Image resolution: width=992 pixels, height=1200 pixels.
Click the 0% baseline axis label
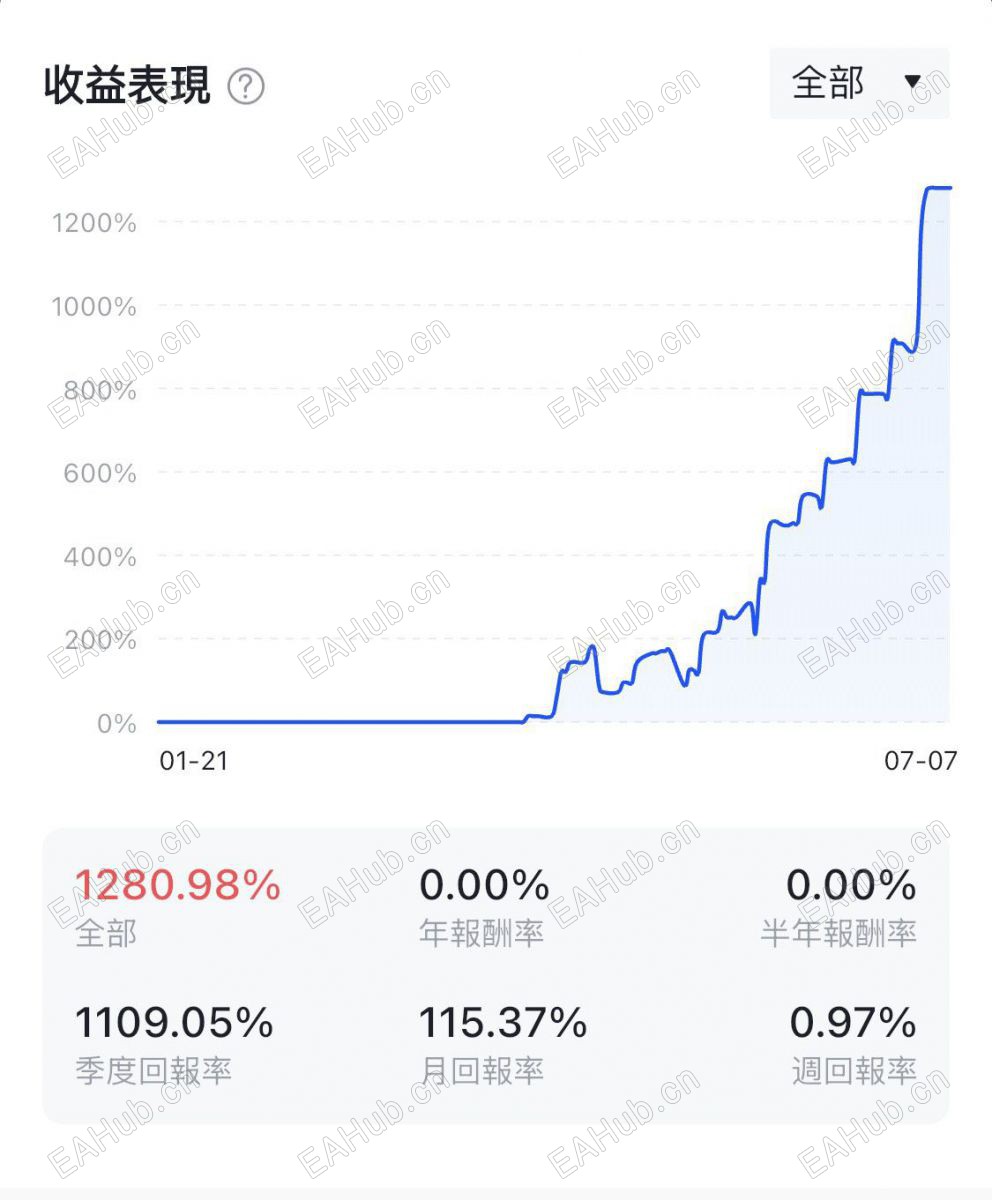click(117, 723)
